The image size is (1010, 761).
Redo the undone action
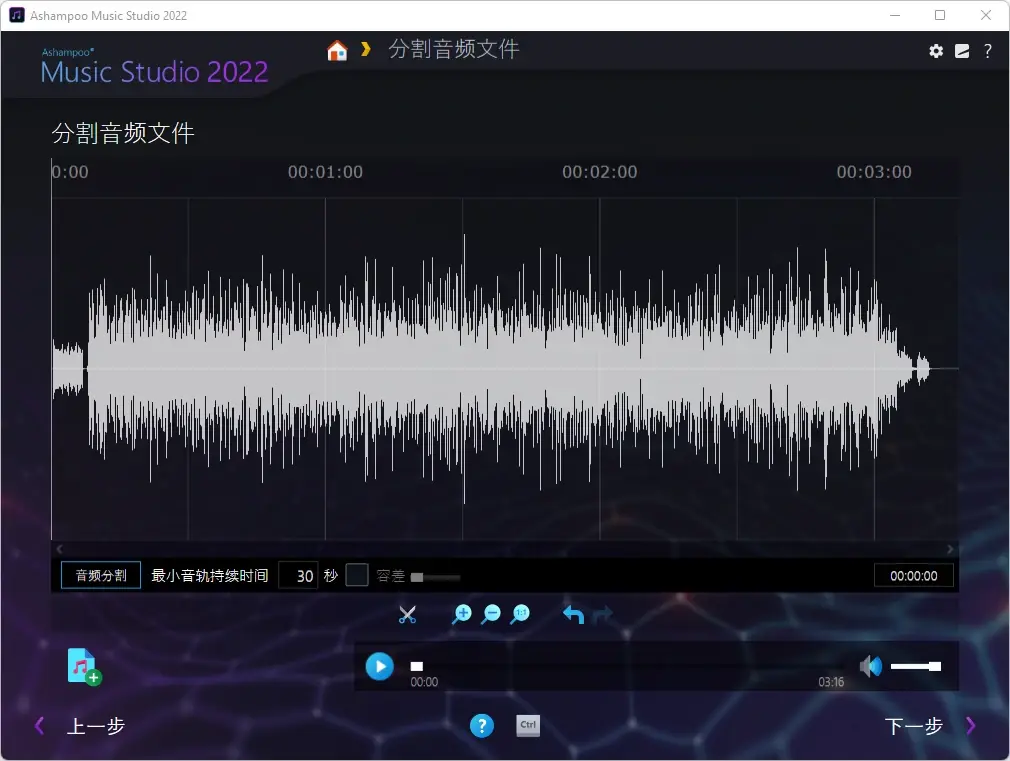pos(602,615)
